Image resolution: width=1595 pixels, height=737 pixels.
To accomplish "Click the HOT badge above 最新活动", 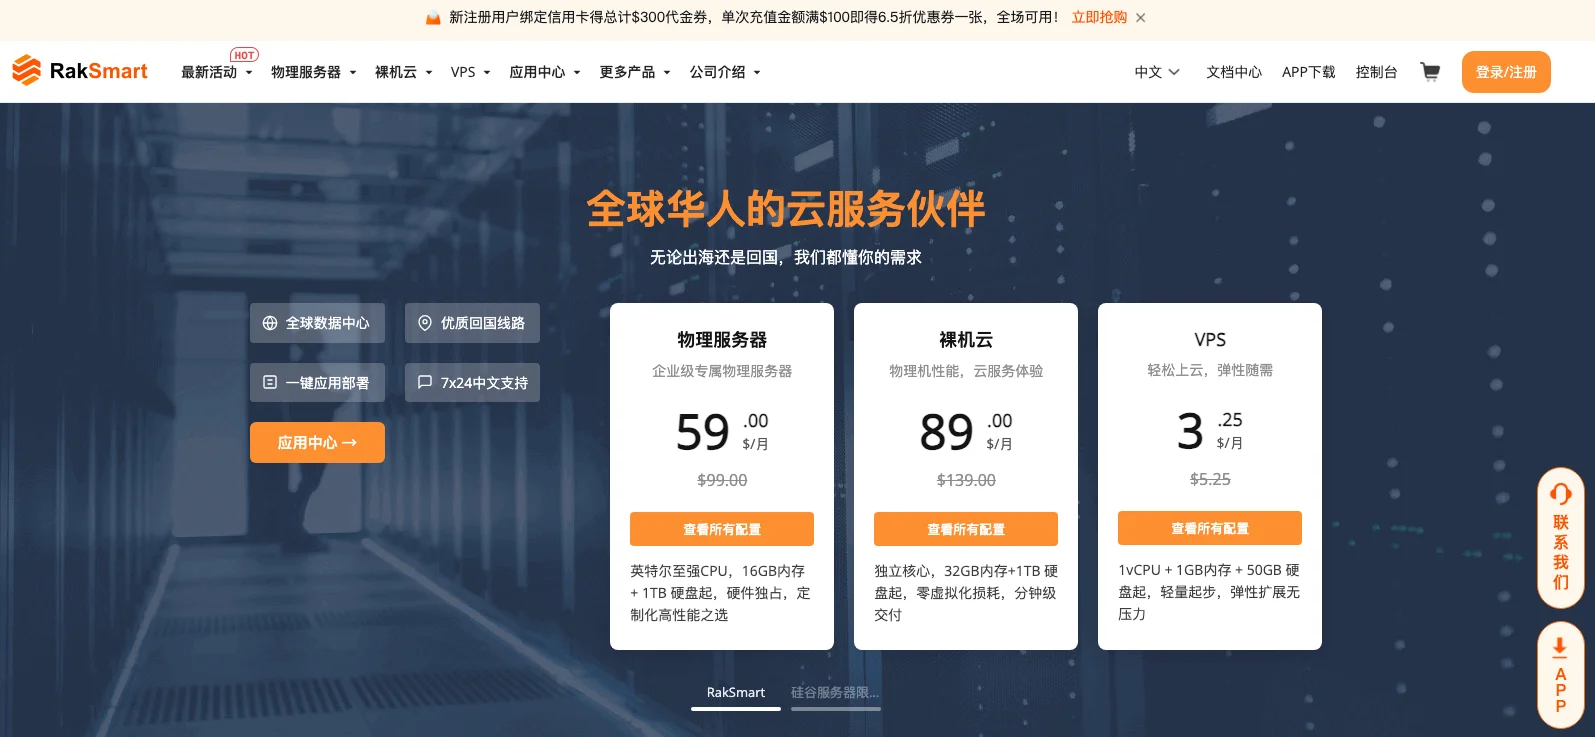I will point(244,55).
